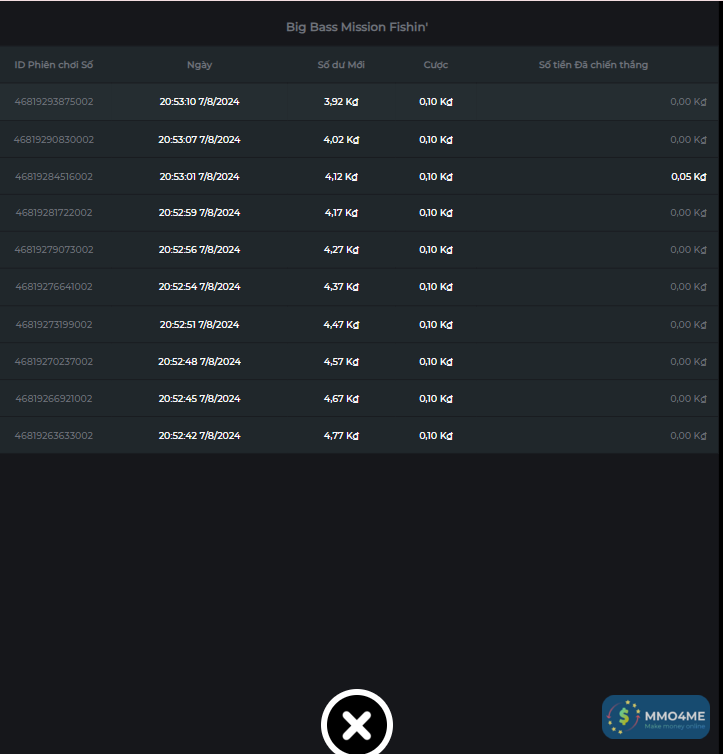Click the 'Big Bass Mission Fishin'' title

pos(357,27)
